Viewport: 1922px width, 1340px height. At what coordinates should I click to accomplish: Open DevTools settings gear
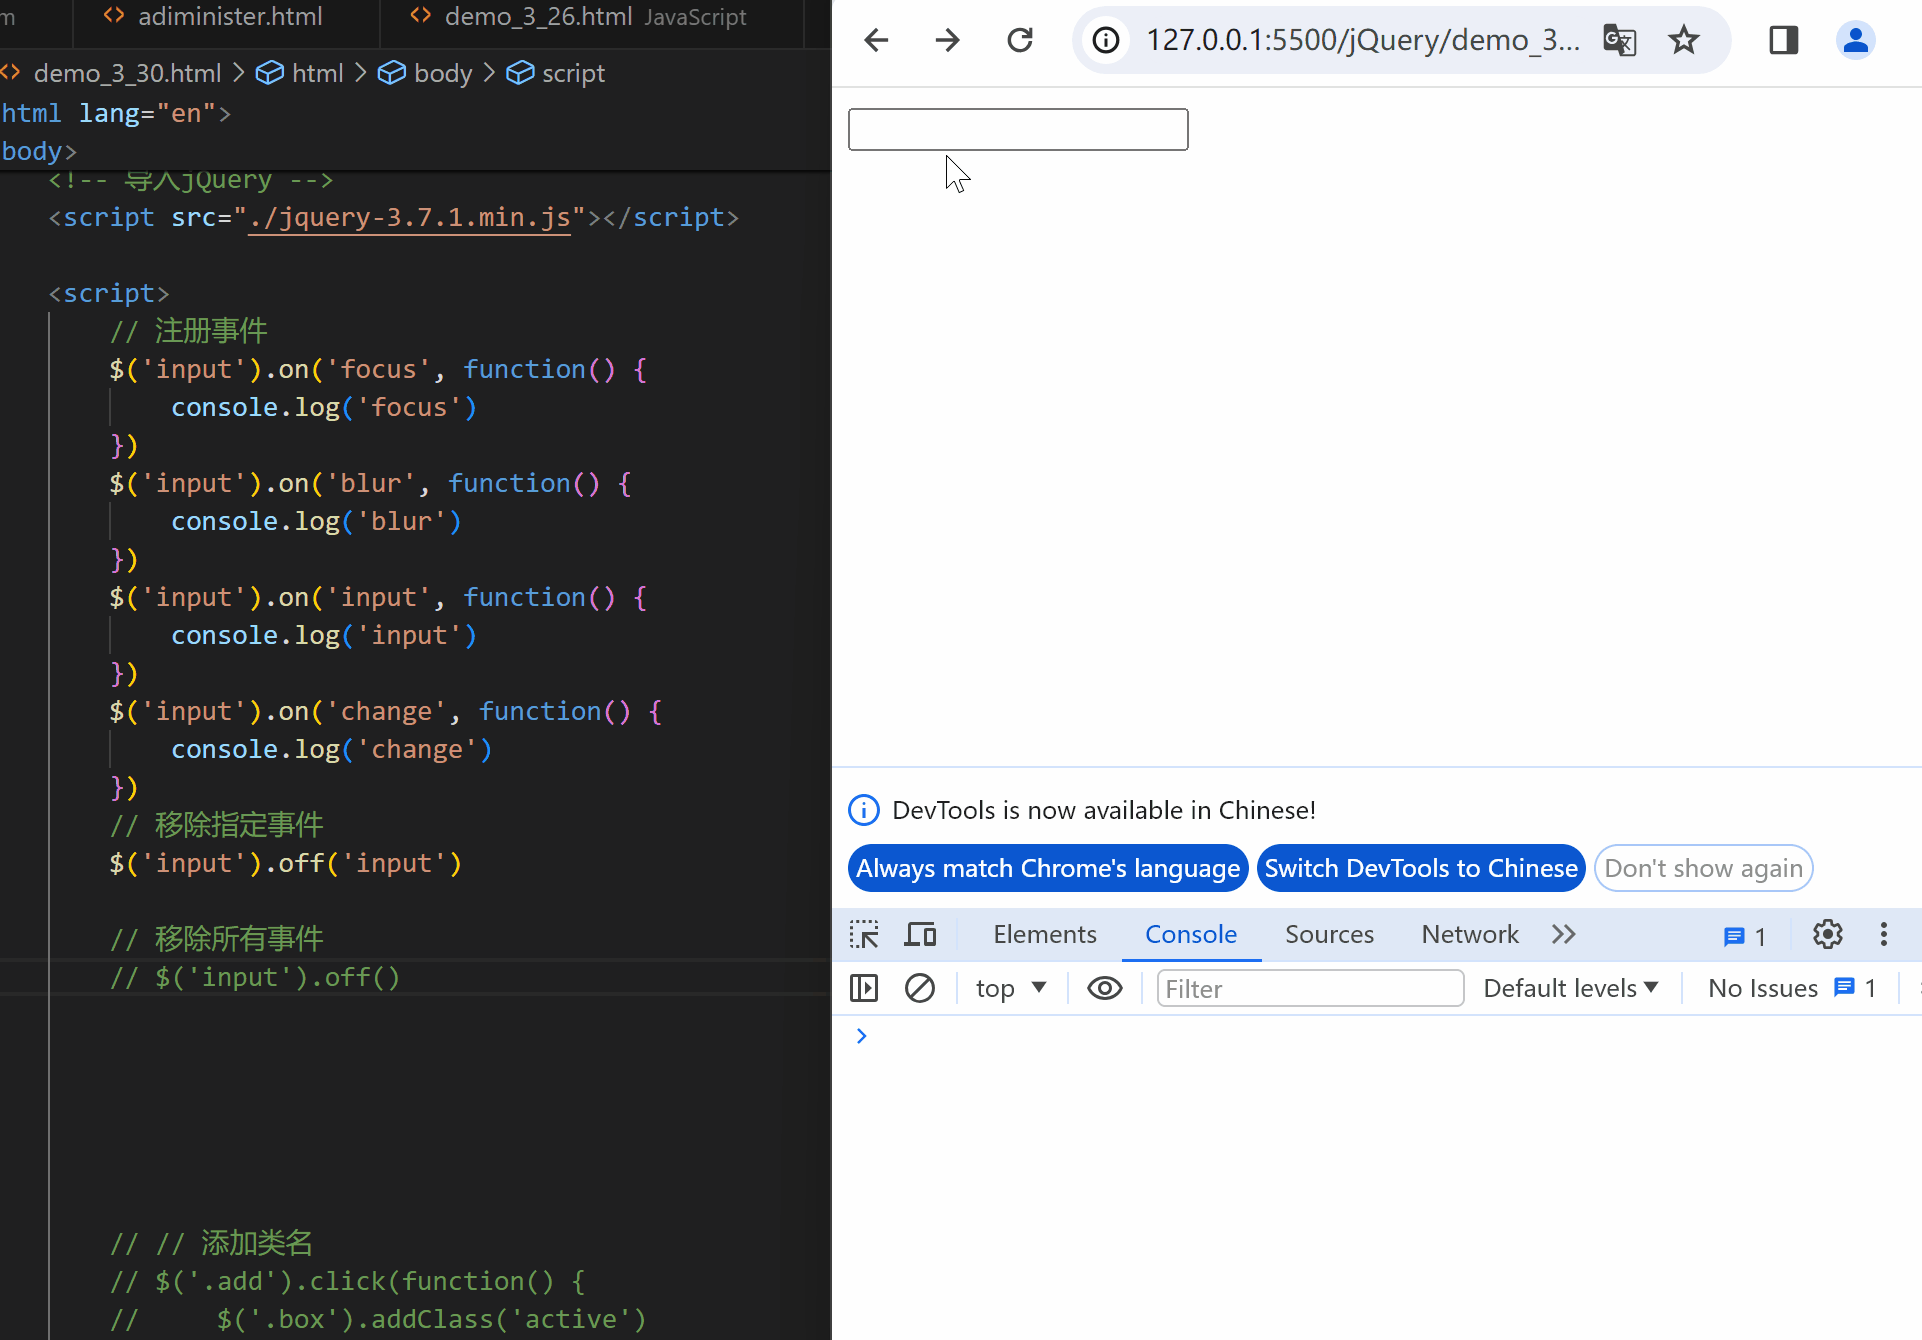click(x=1827, y=934)
